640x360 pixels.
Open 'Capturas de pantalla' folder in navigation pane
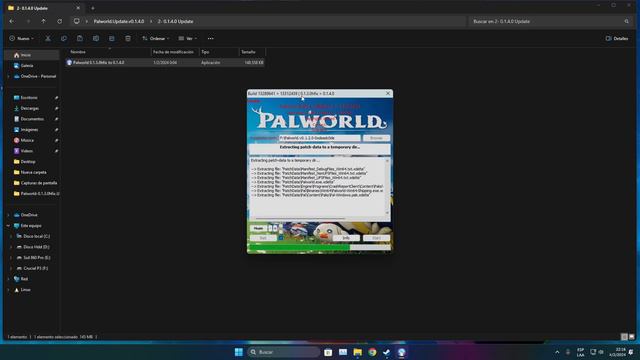(x=39, y=183)
